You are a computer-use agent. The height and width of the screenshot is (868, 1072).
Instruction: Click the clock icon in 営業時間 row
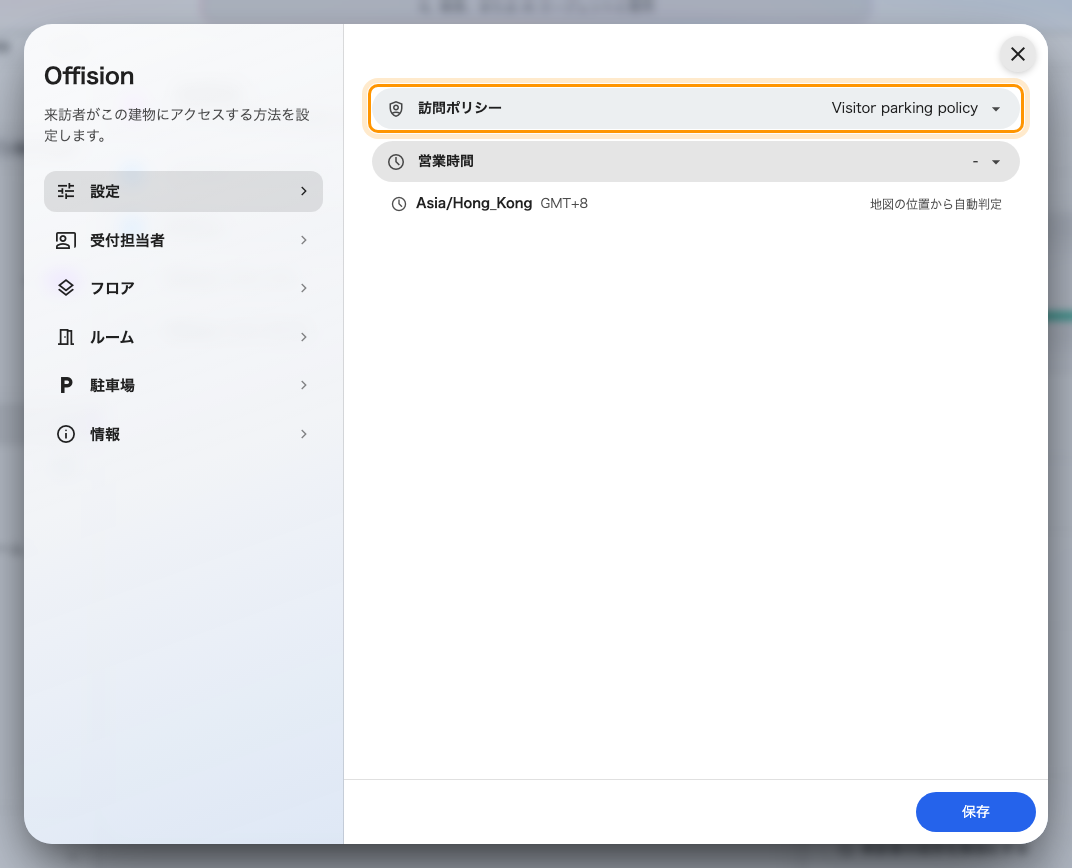point(396,162)
